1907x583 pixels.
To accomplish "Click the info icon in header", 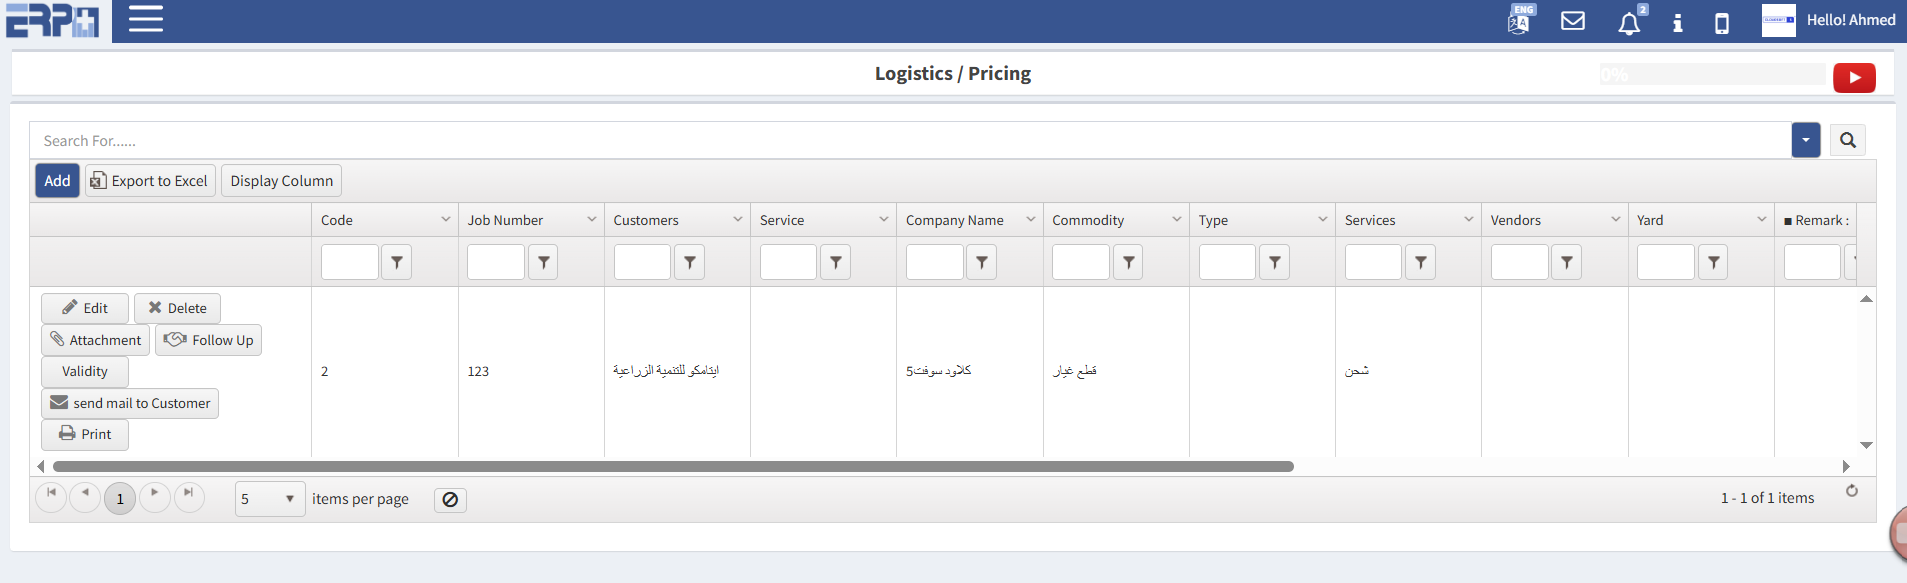I will 1678,23.
